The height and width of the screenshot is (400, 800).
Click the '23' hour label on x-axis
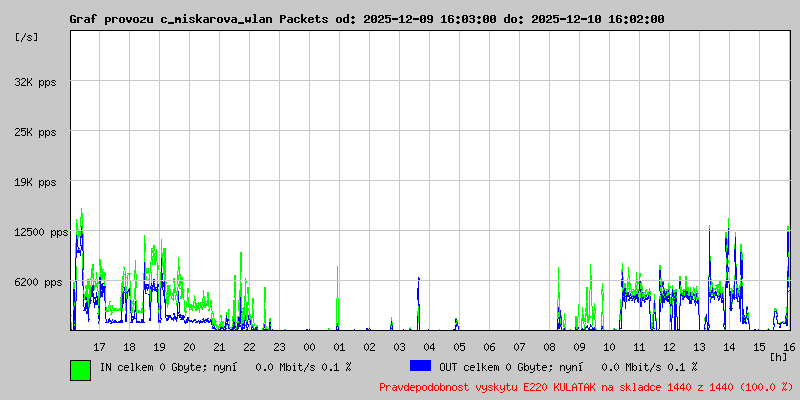coord(279,347)
